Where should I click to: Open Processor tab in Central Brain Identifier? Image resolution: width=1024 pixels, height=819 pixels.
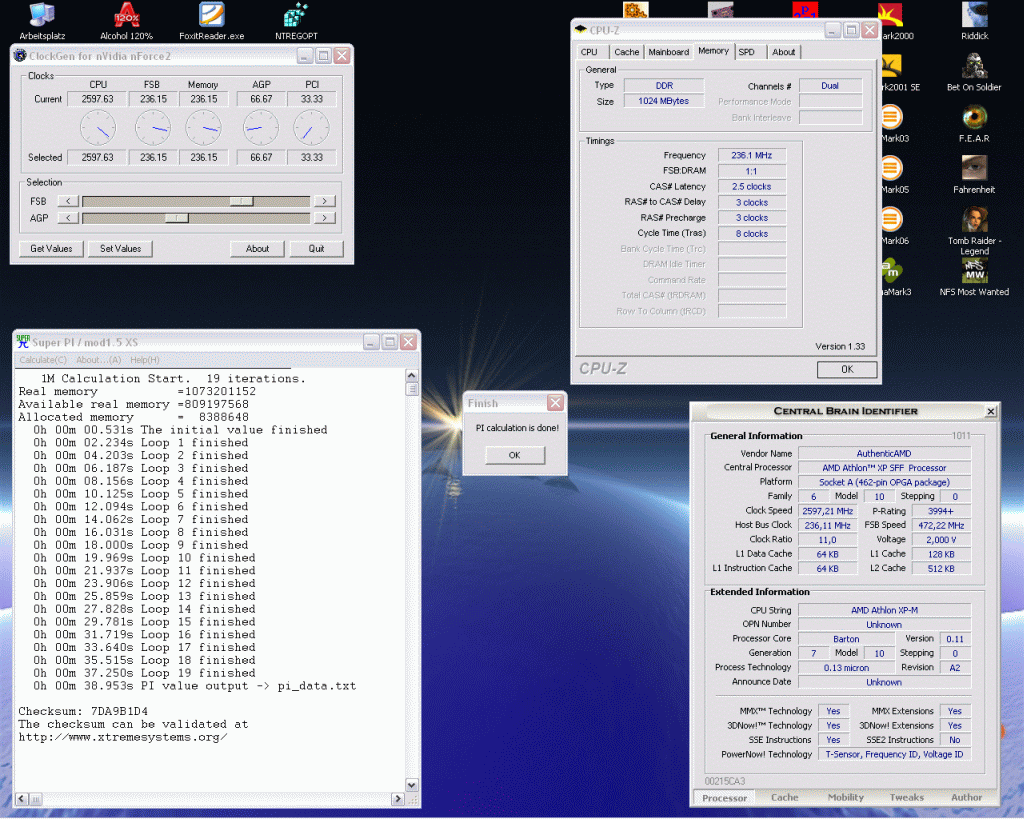[724, 798]
